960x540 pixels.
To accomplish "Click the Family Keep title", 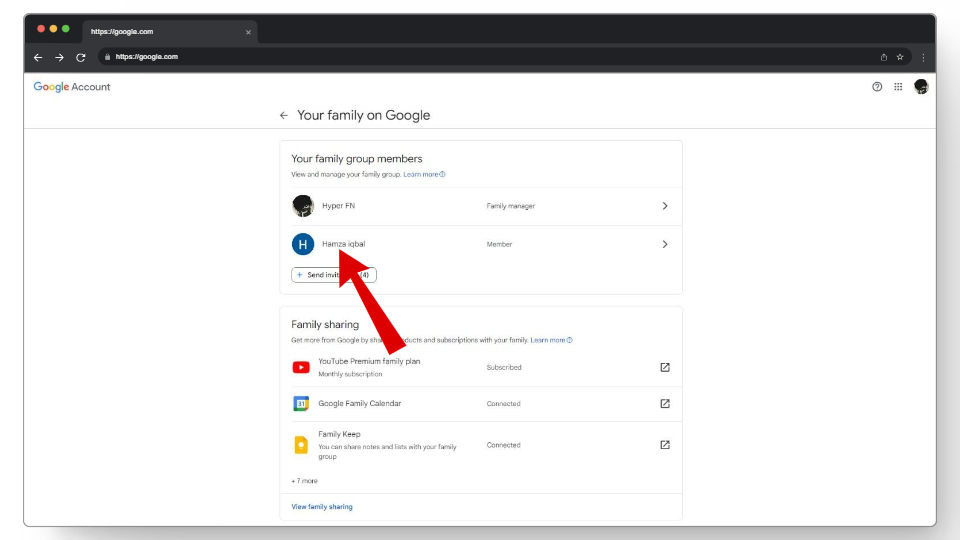I will tap(339, 434).
